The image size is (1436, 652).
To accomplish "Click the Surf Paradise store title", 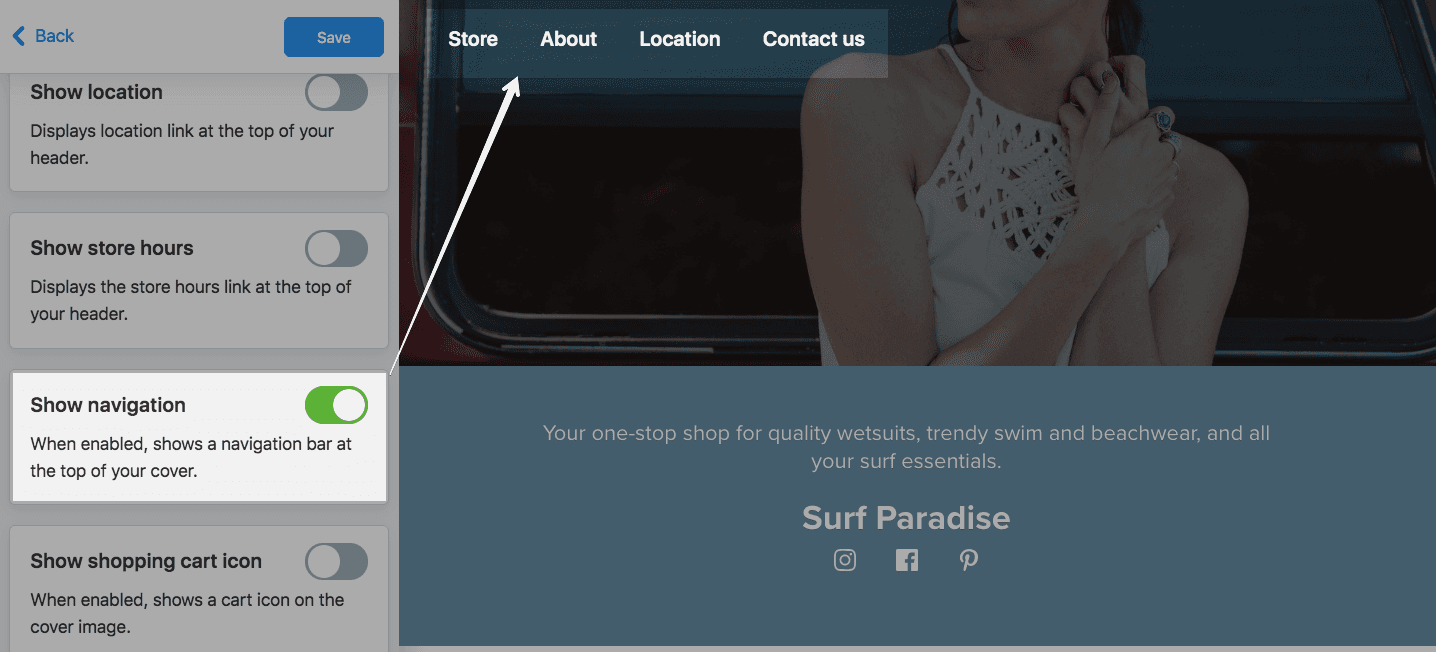I will pyautogui.click(x=906, y=518).
